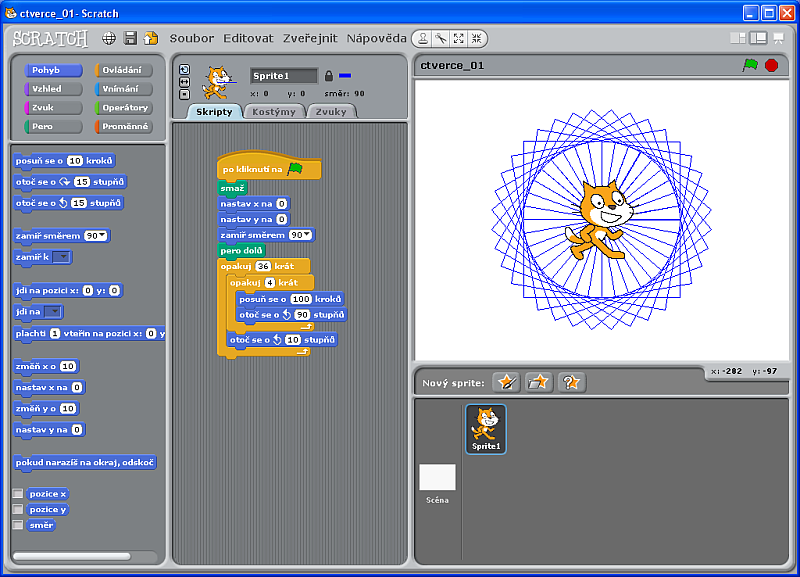Click the language globe icon
The width and height of the screenshot is (800, 577).
pyautogui.click(x=109, y=38)
